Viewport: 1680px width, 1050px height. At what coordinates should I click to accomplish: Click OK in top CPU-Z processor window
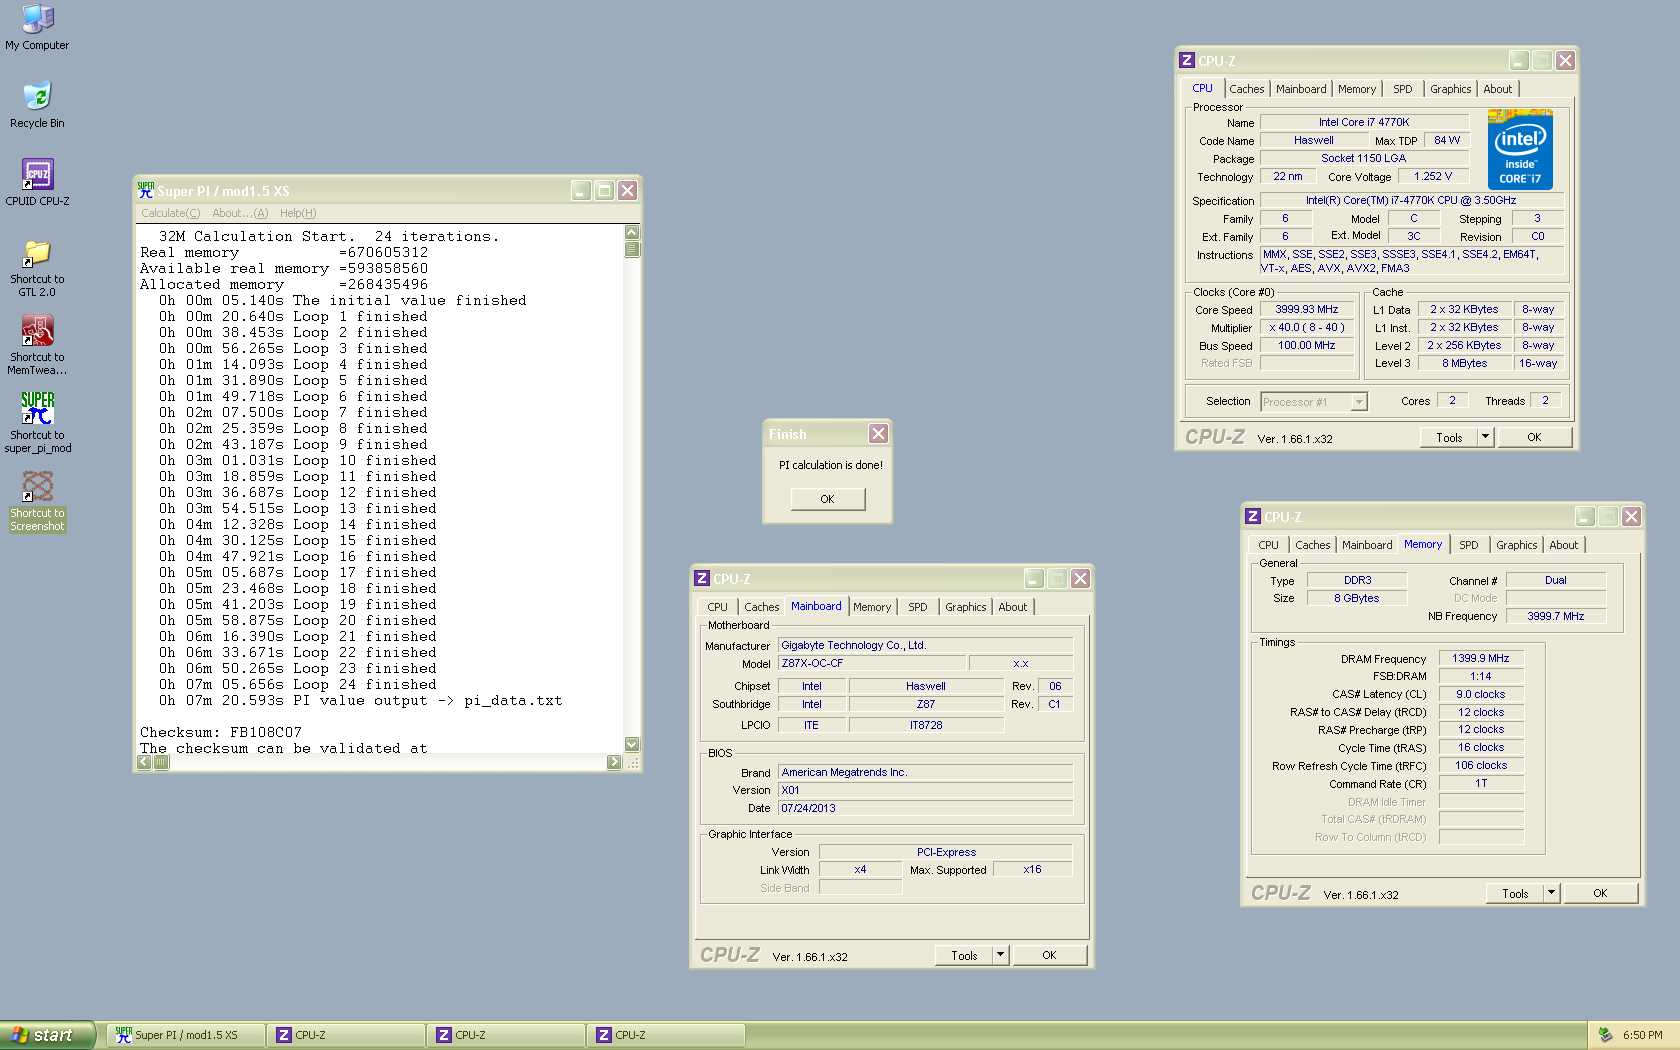[1534, 437]
